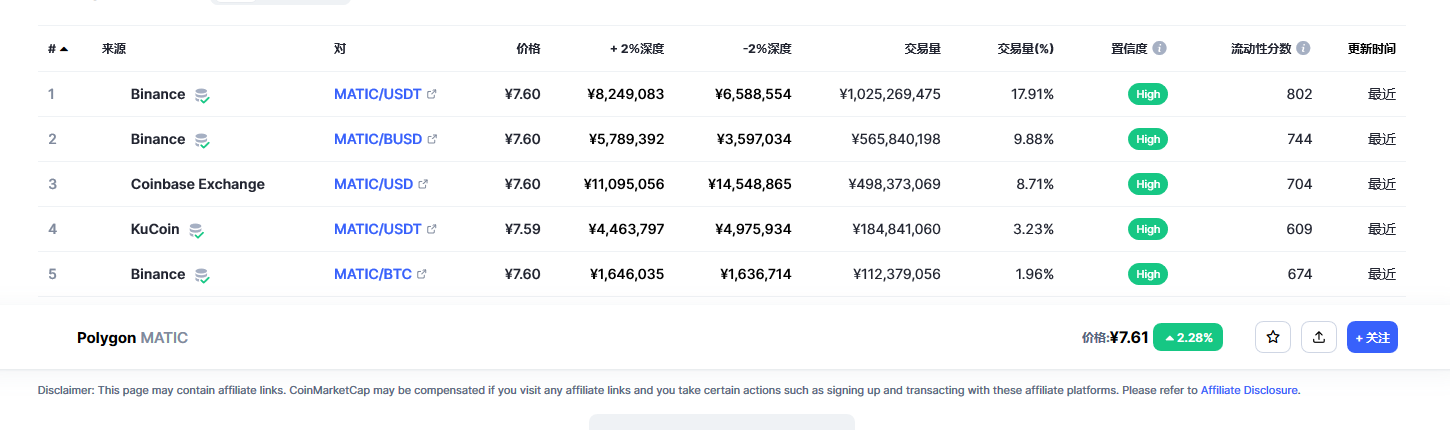Click the info icon next to 置信度
This screenshot has width=1450, height=430.
(x=1159, y=48)
